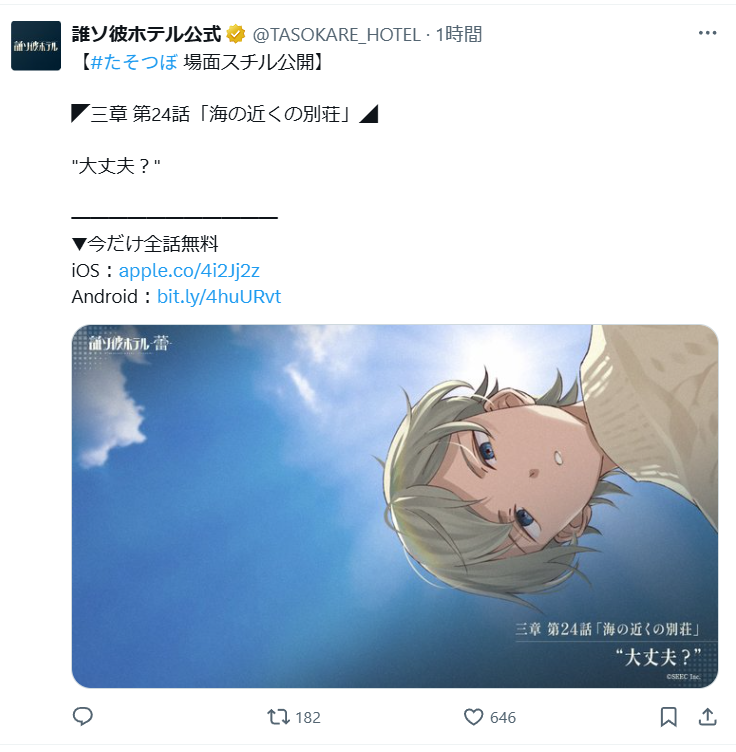Click the @TASOKARE_HOTEL handle

[336, 35]
